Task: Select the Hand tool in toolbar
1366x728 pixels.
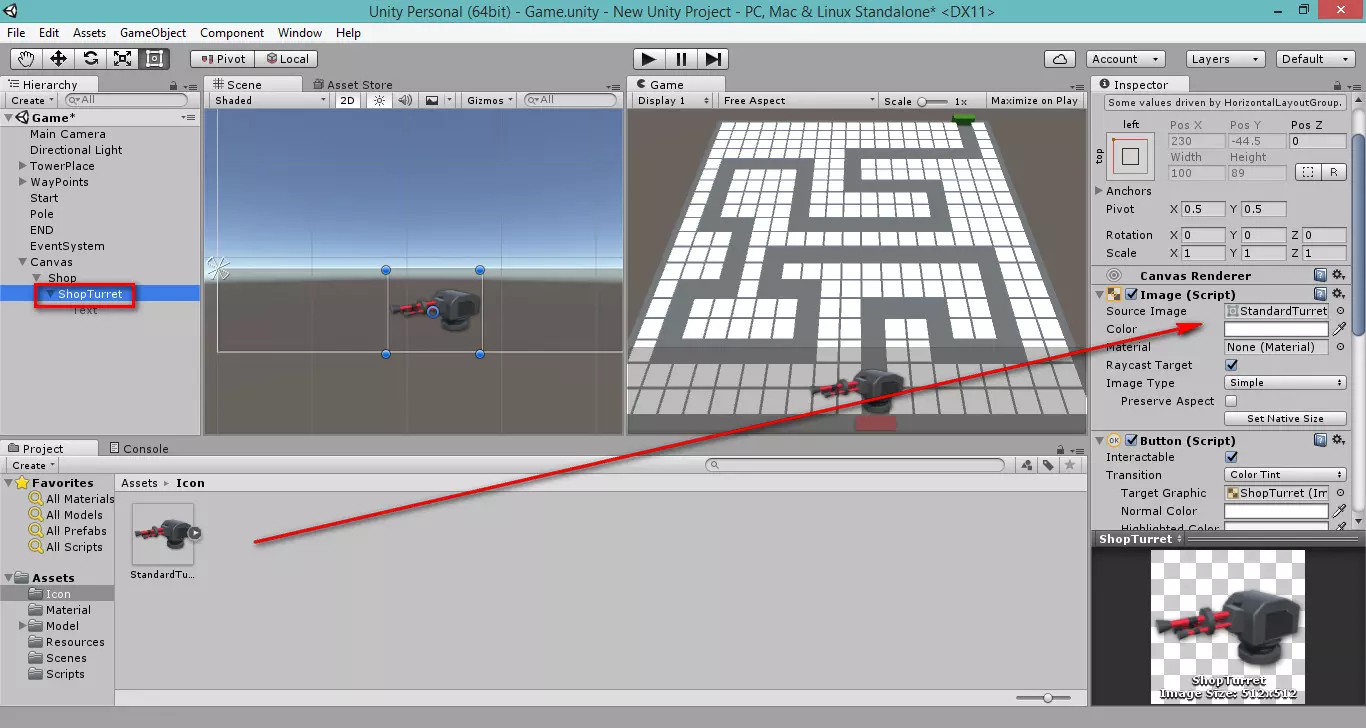Action: [x=27, y=59]
